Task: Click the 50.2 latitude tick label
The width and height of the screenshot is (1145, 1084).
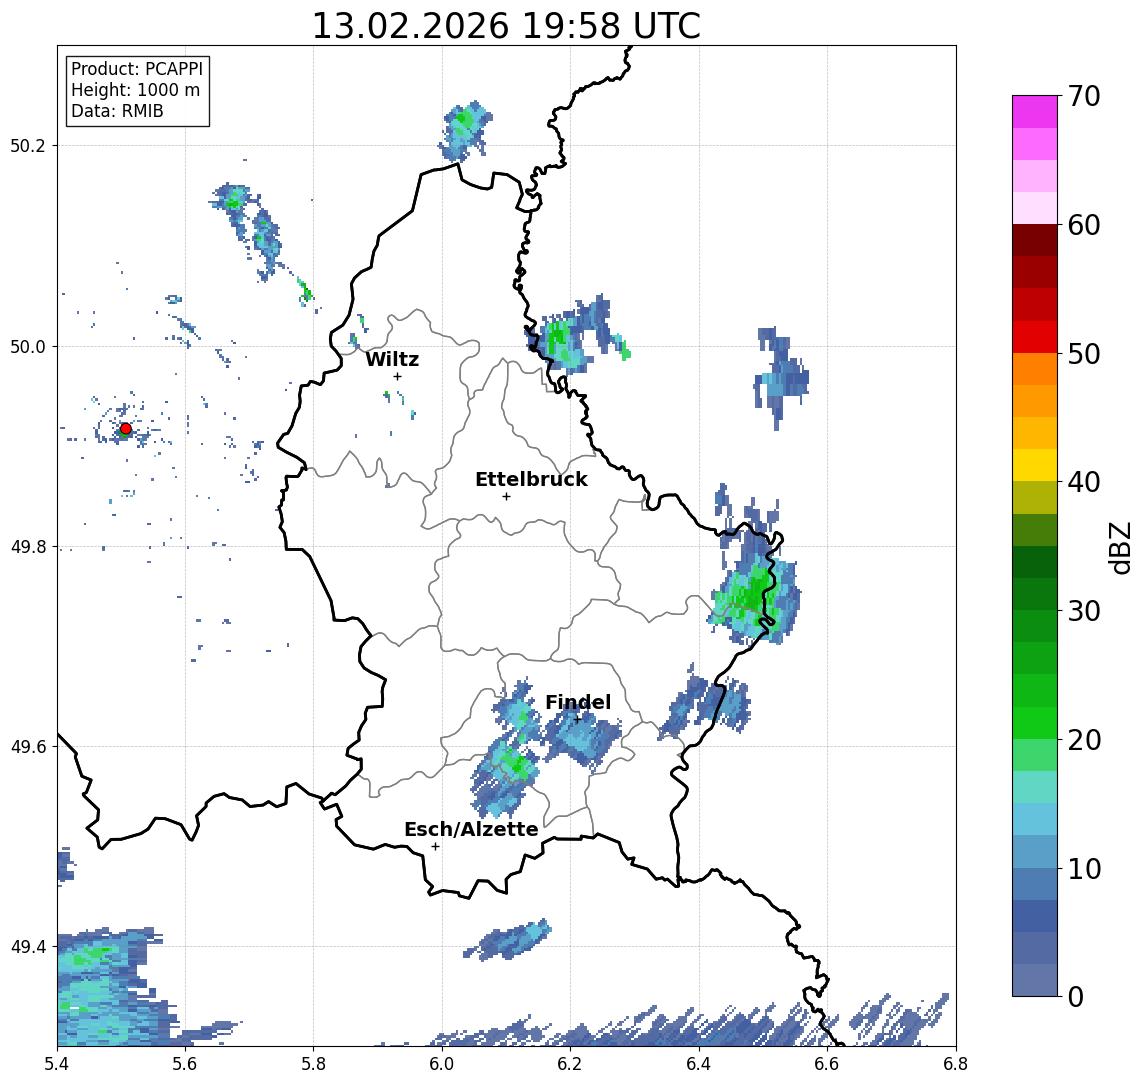Action: 28,145
